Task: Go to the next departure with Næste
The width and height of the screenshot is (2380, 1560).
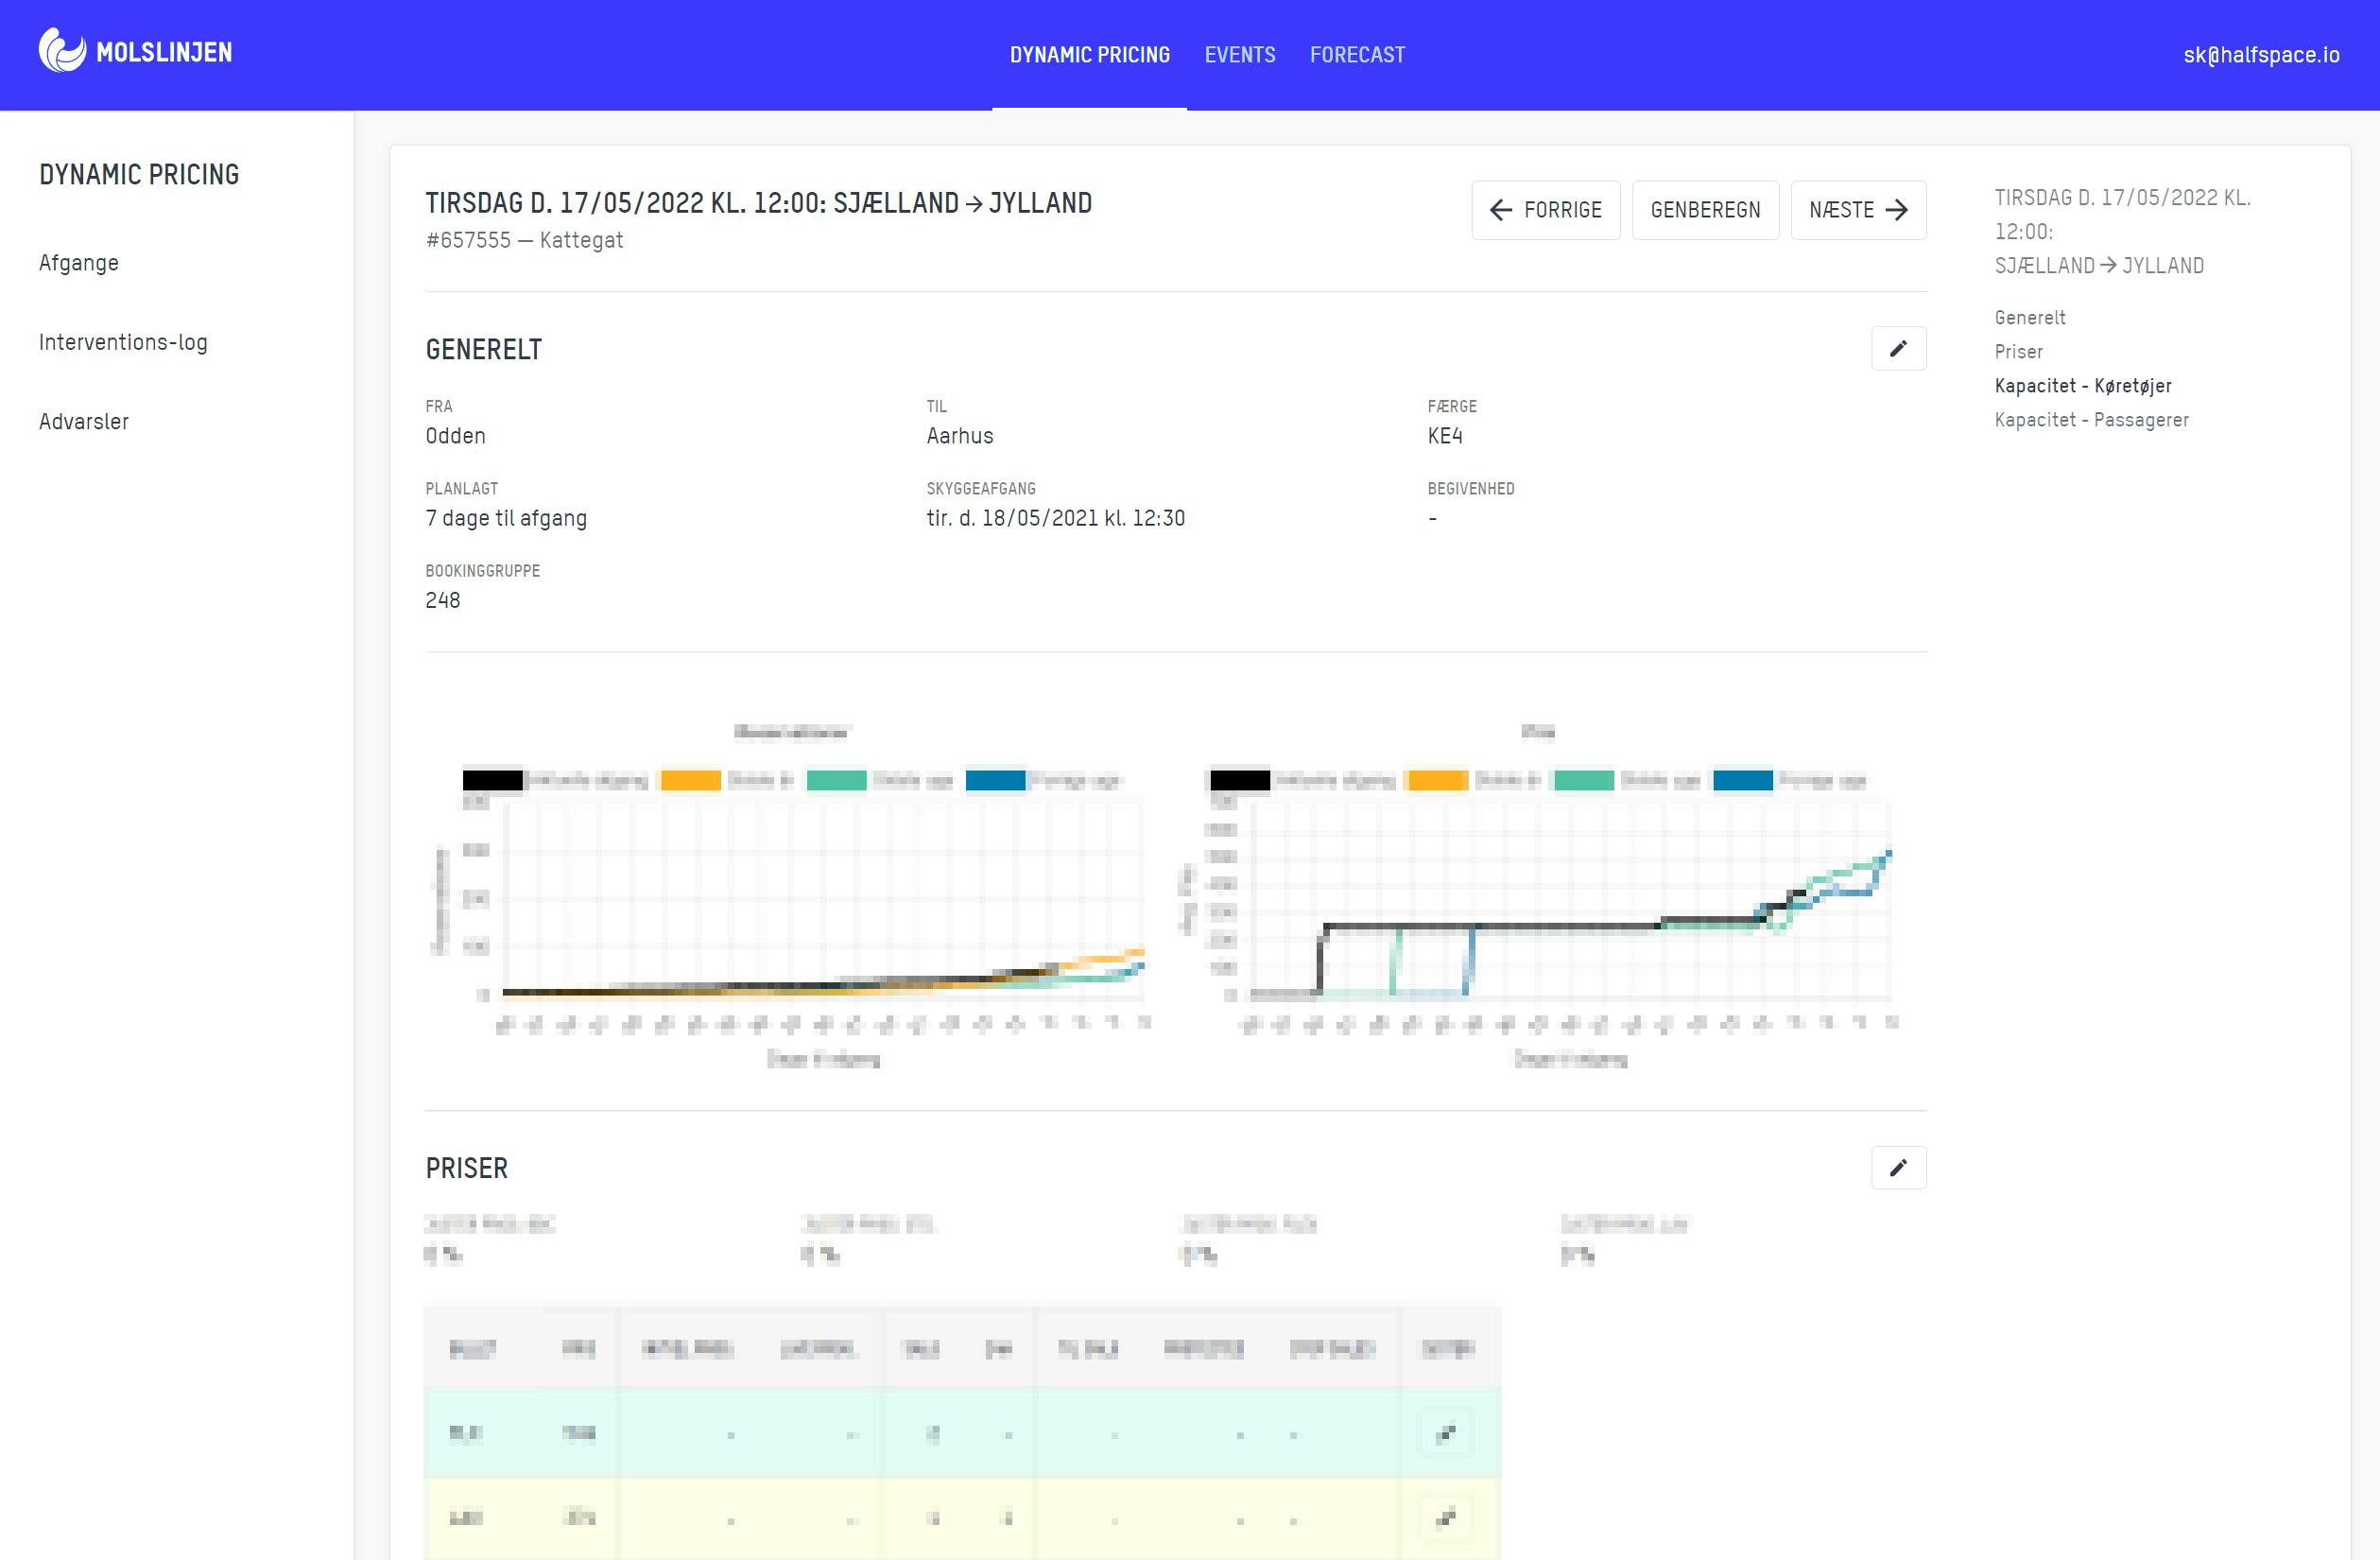Action: click(x=1858, y=210)
